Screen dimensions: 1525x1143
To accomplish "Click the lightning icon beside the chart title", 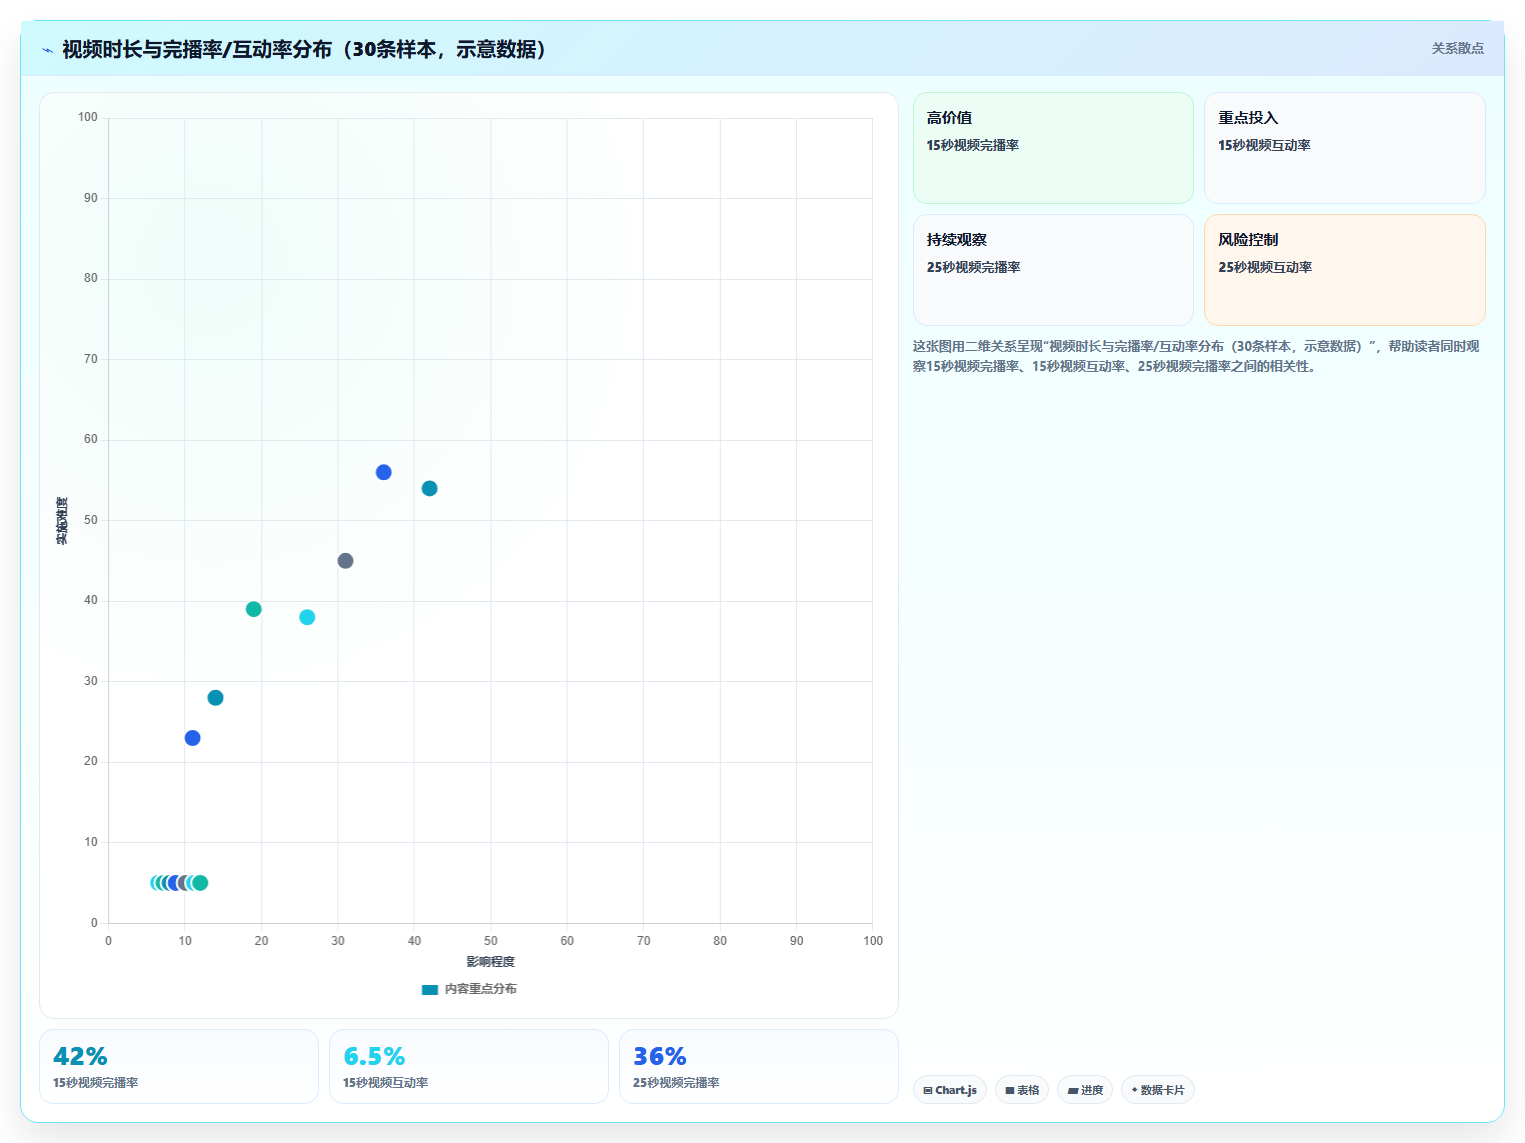I will [x=47, y=50].
